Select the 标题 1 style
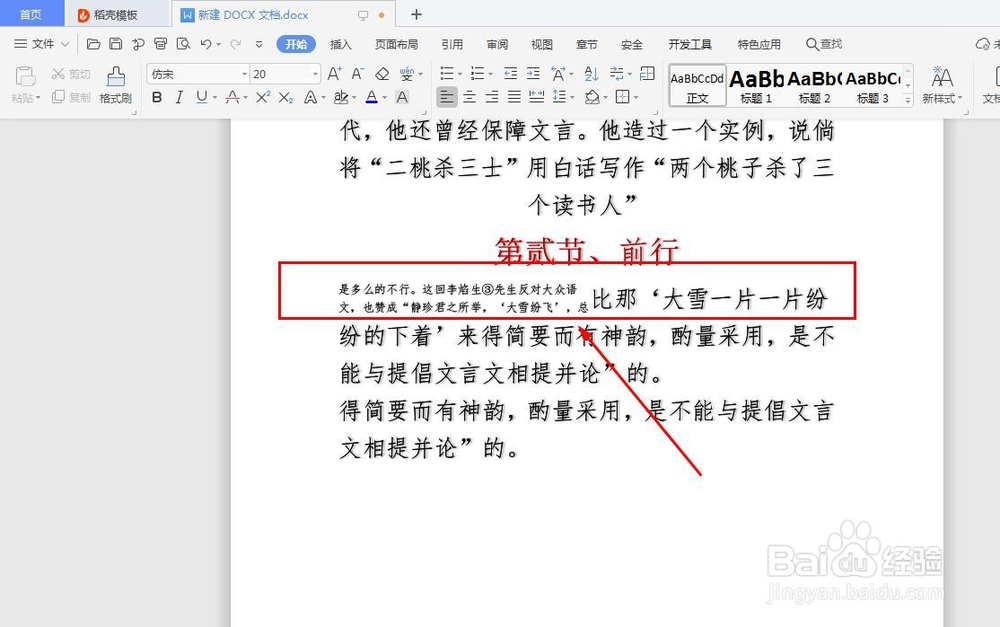1000x627 pixels. [x=755, y=85]
